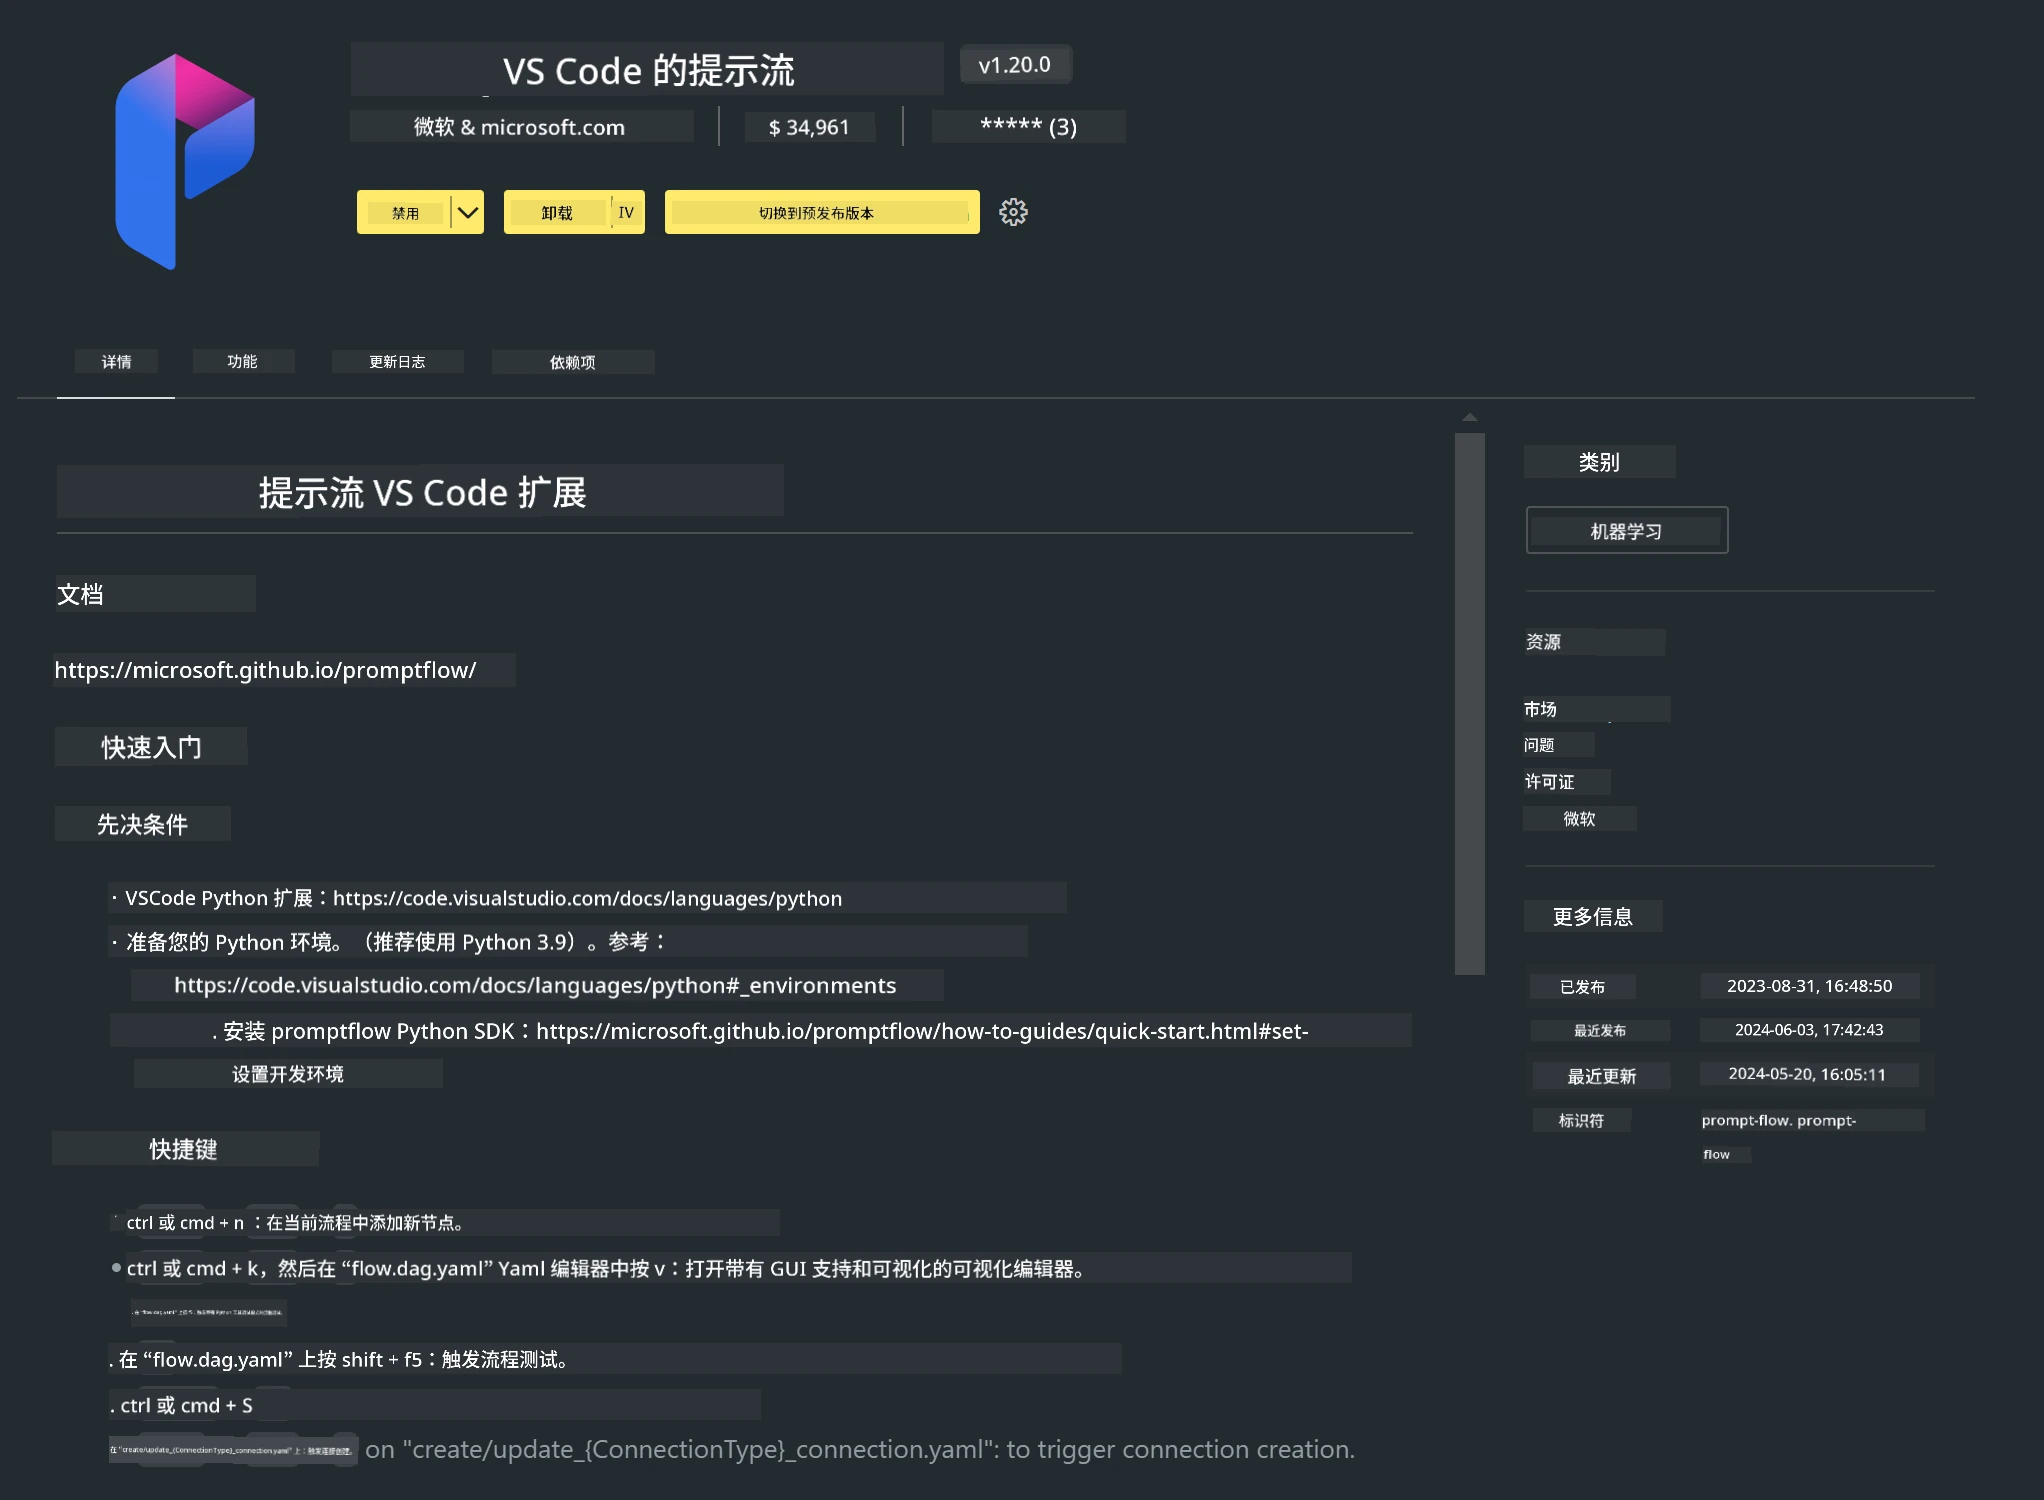Image resolution: width=2044 pixels, height=1500 pixels.
Task: Click the install count 34,961
Action: tap(809, 127)
